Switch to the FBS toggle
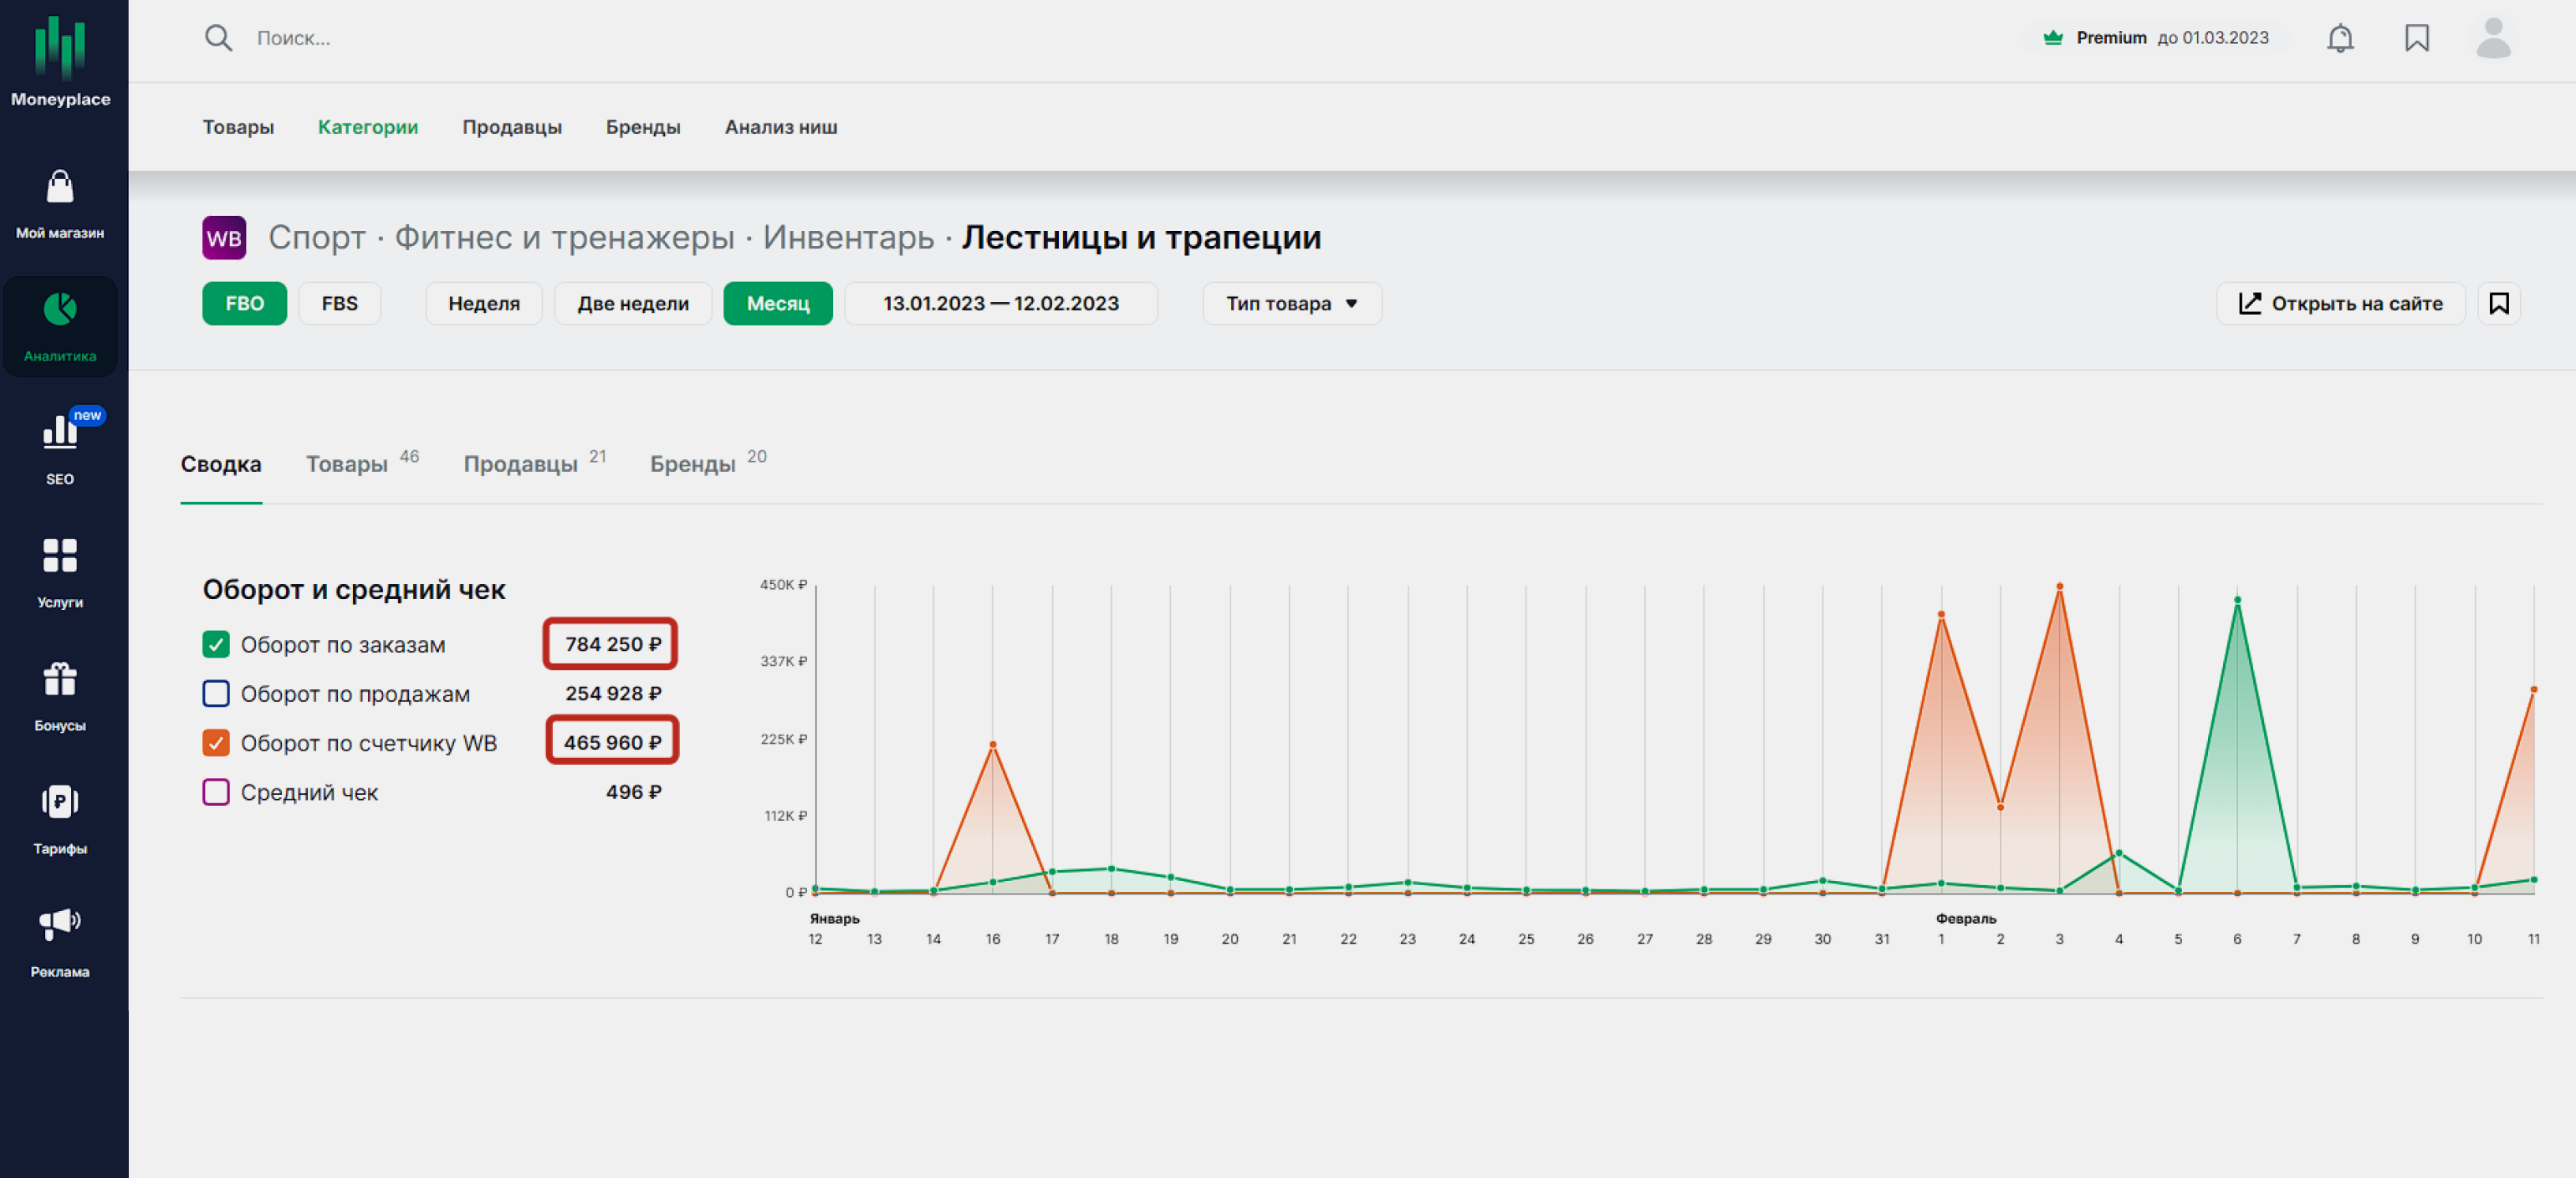 339,303
